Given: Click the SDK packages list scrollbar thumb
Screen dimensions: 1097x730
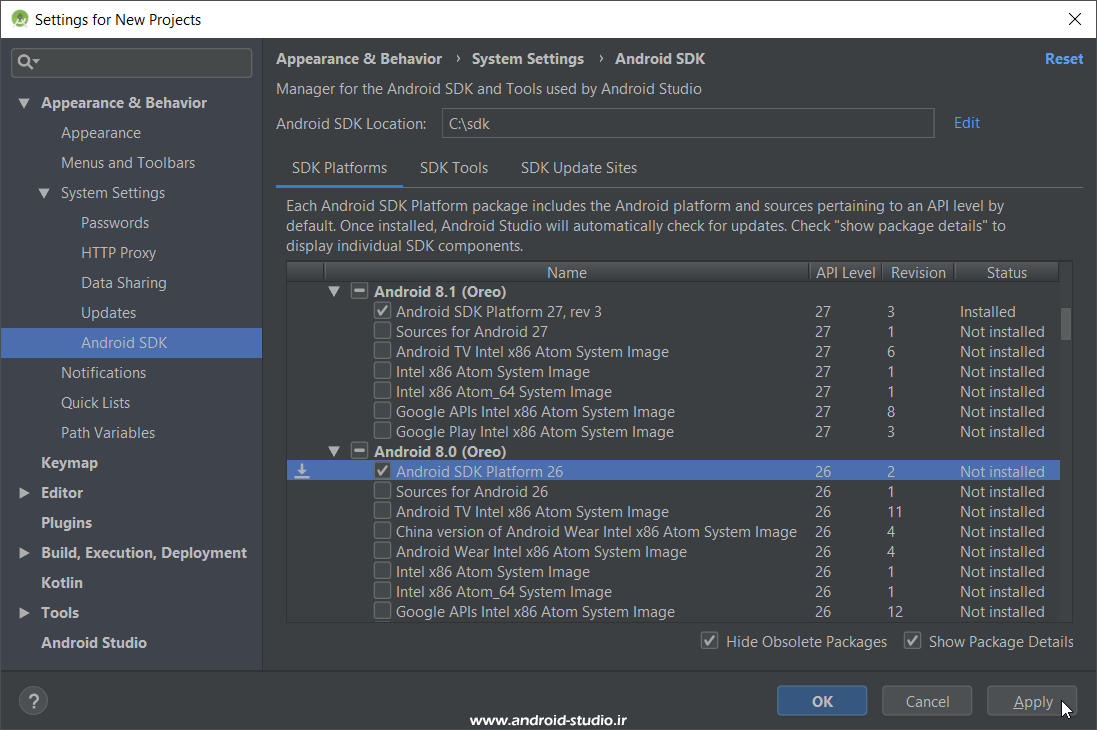Looking at the screenshot, I should point(1066,324).
